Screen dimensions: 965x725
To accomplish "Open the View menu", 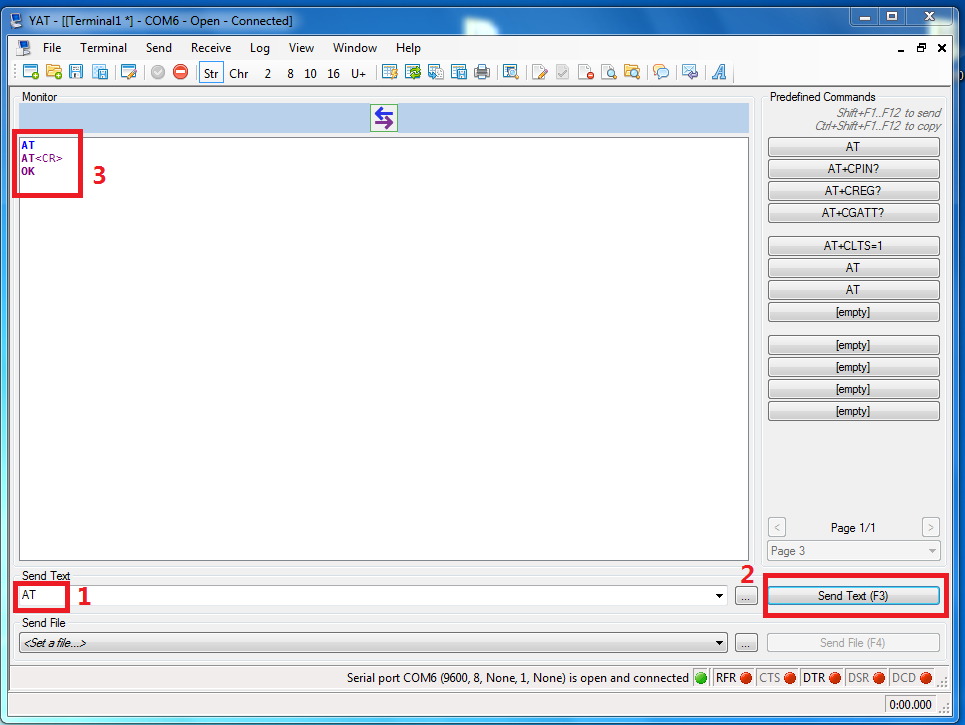I will point(301,47).
